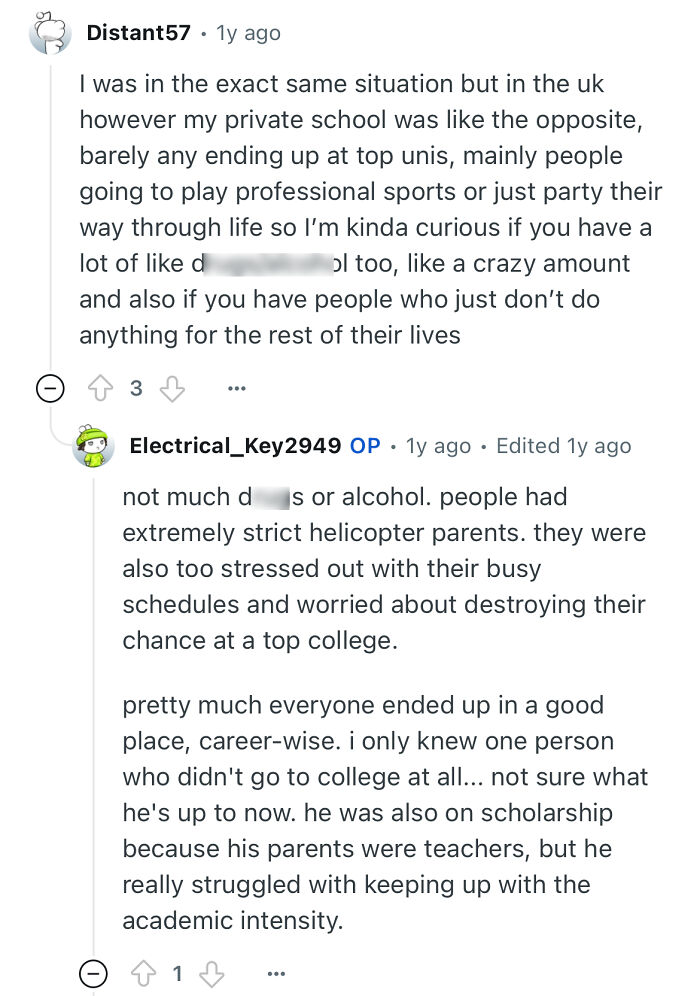Open more options for the OP's reply
Screen dimensions: 700x996
pos(276,973)
